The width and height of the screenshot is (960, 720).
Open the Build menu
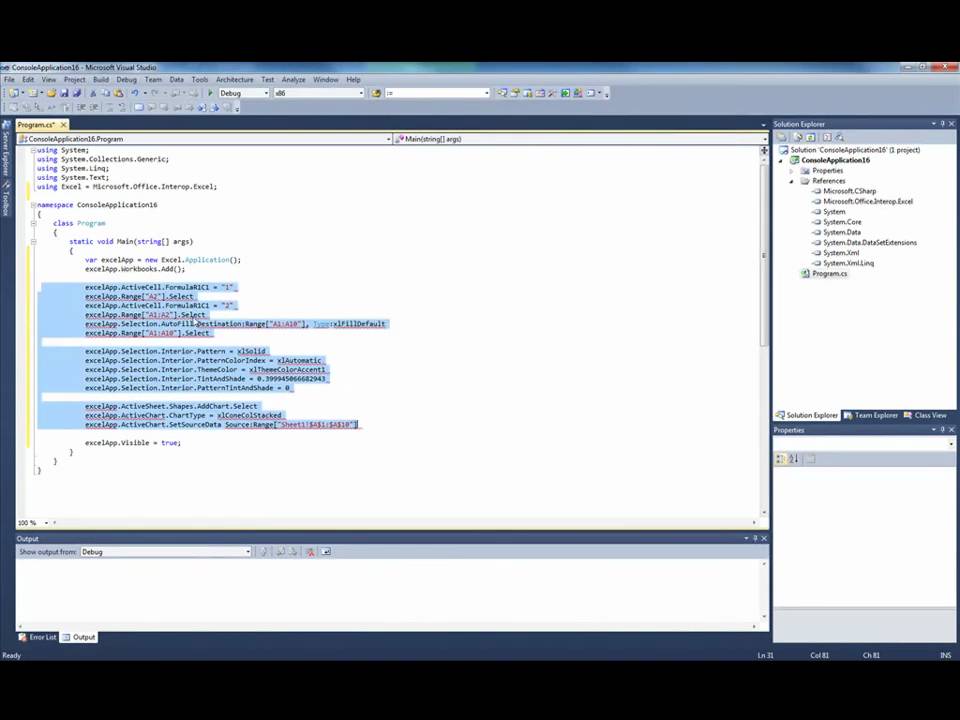[x=101, y=80]
